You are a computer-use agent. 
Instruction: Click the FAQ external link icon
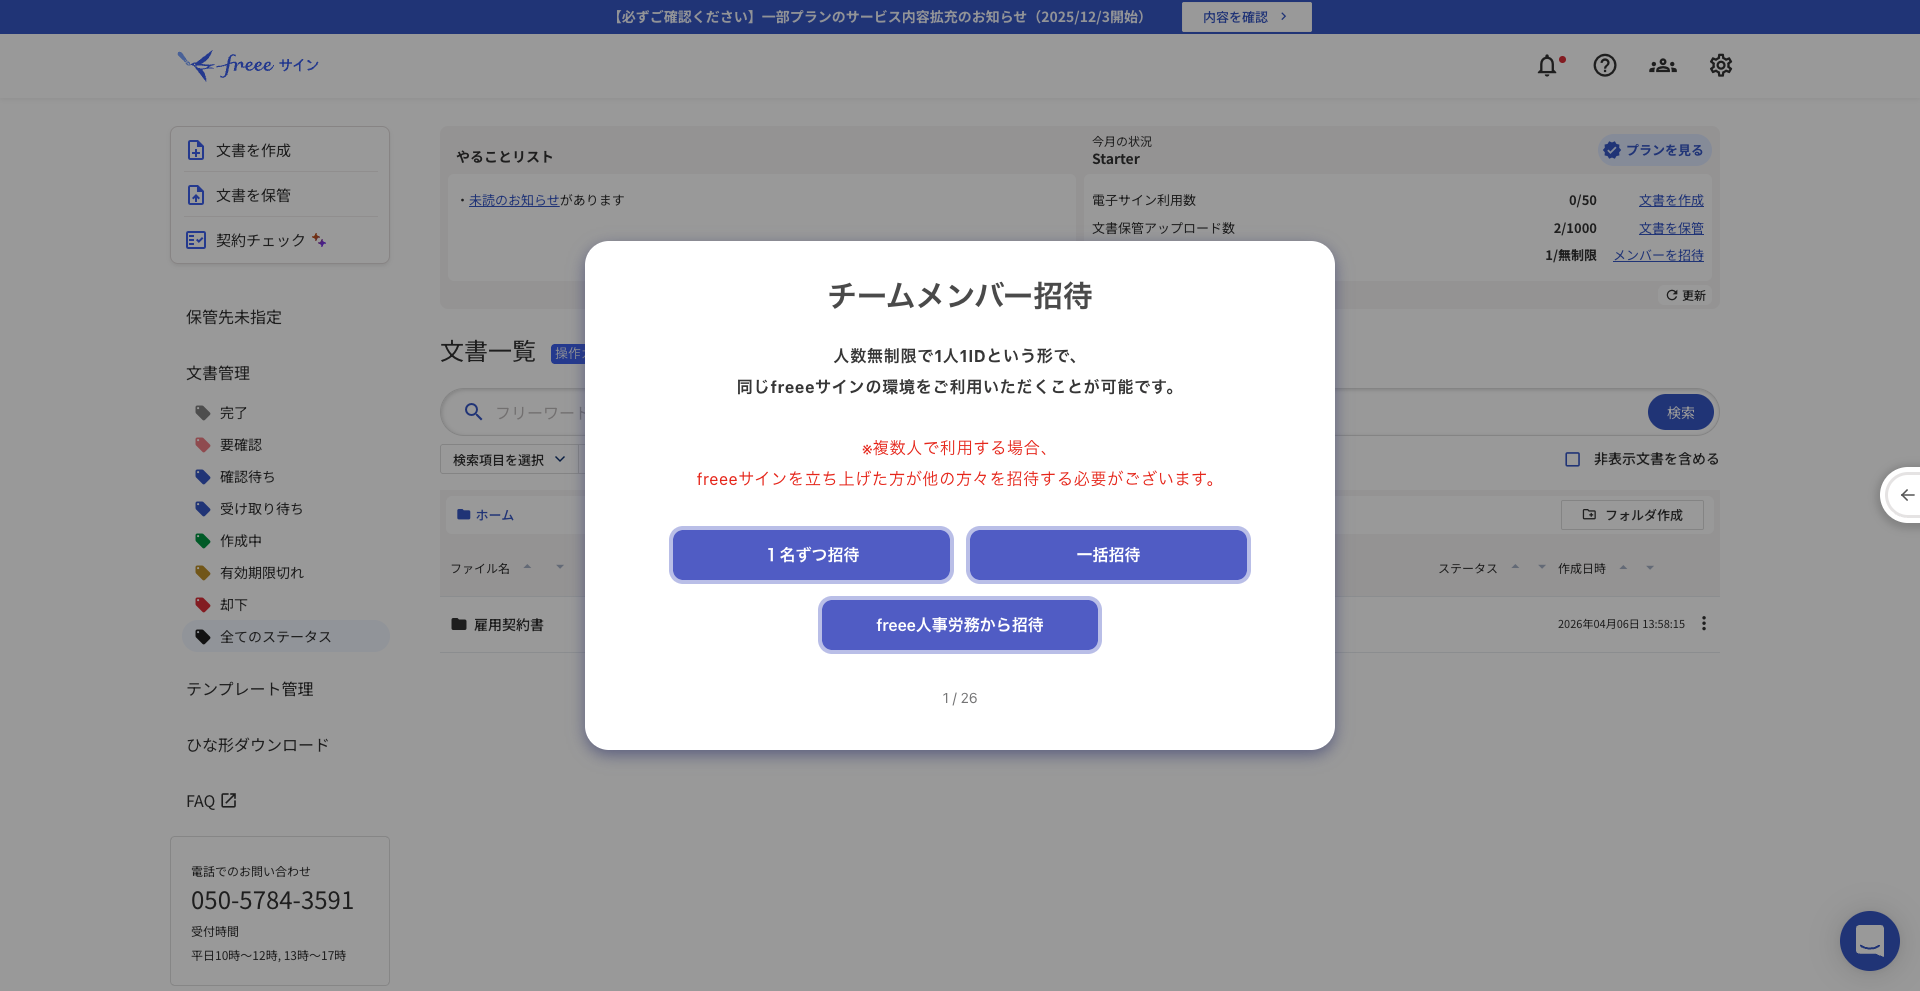click(x=229, y=800)
